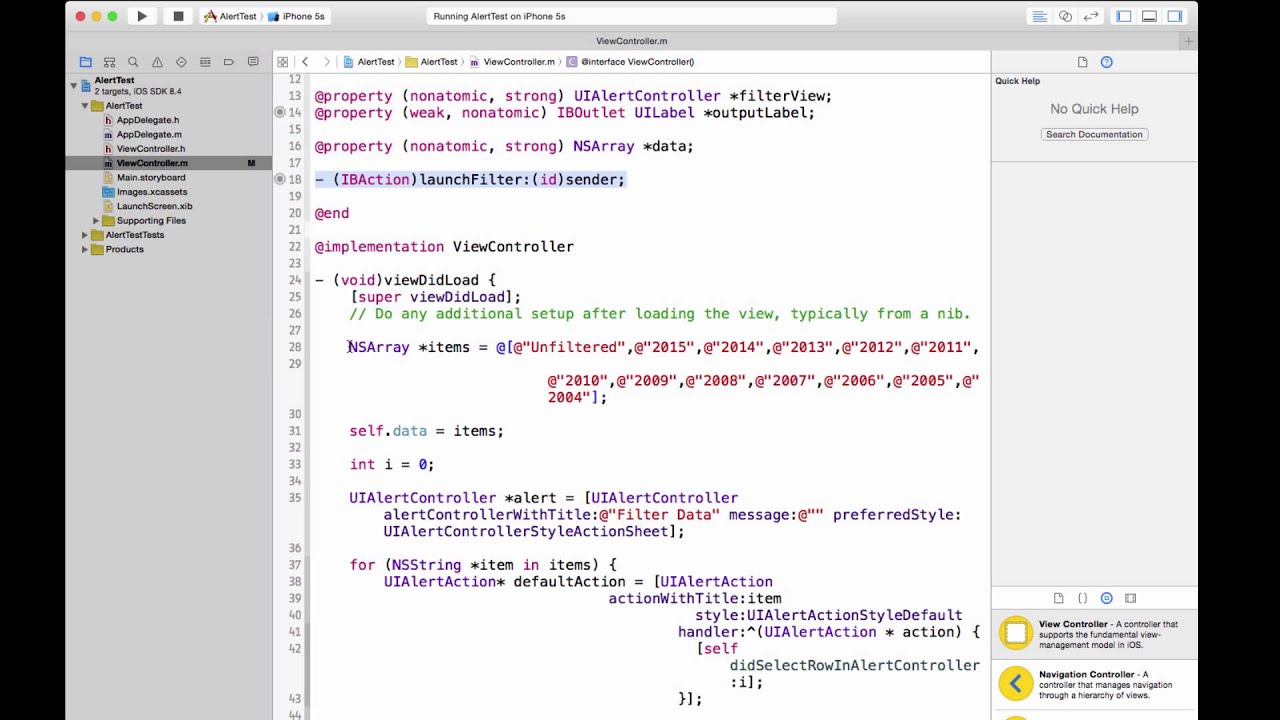The image size is (1280, 720).
Task: Click the "Unfiltered" string literal
Action: click(x=569, y=347)
